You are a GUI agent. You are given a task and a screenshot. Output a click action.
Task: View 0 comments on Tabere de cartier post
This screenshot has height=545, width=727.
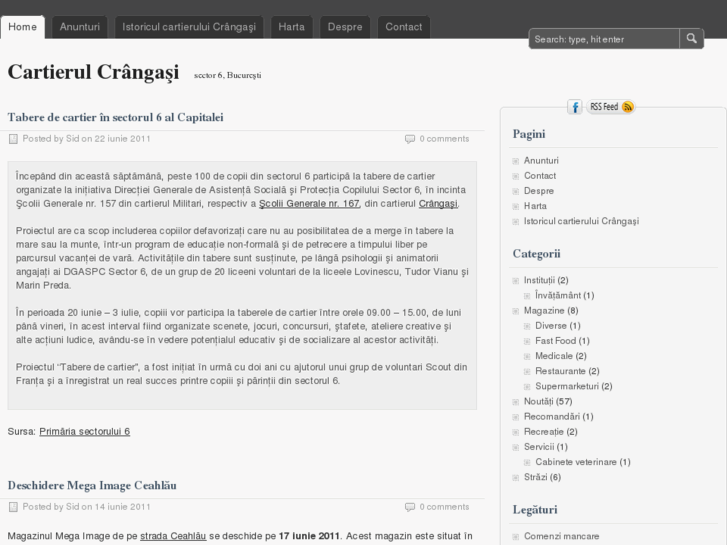pyautogui.click(x=444, y=139)
